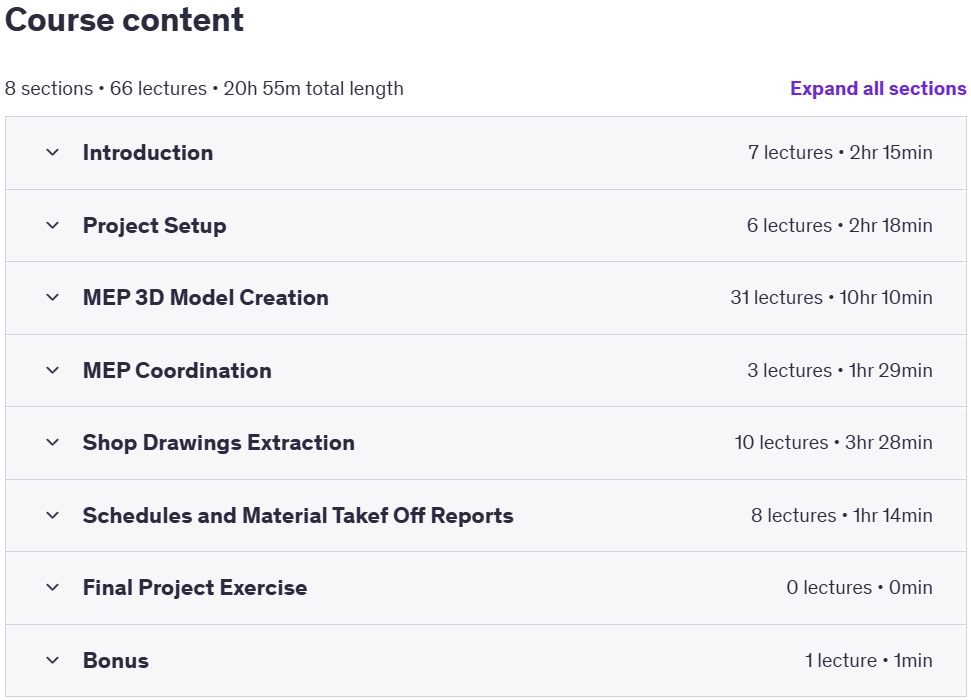
Task: Expand the Introduction section chevron
Action: [53, 152]
